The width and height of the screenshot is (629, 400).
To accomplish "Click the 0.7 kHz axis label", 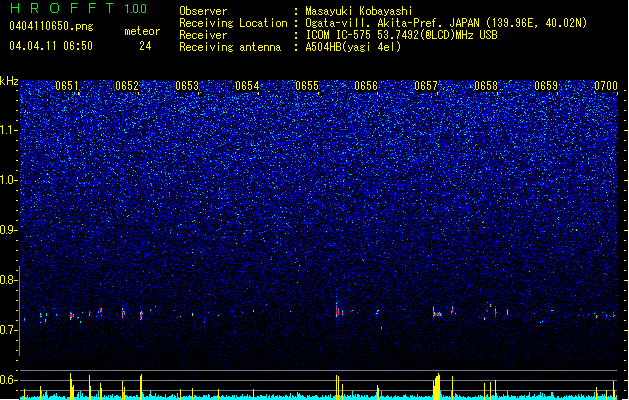I will tap(8, 330).
